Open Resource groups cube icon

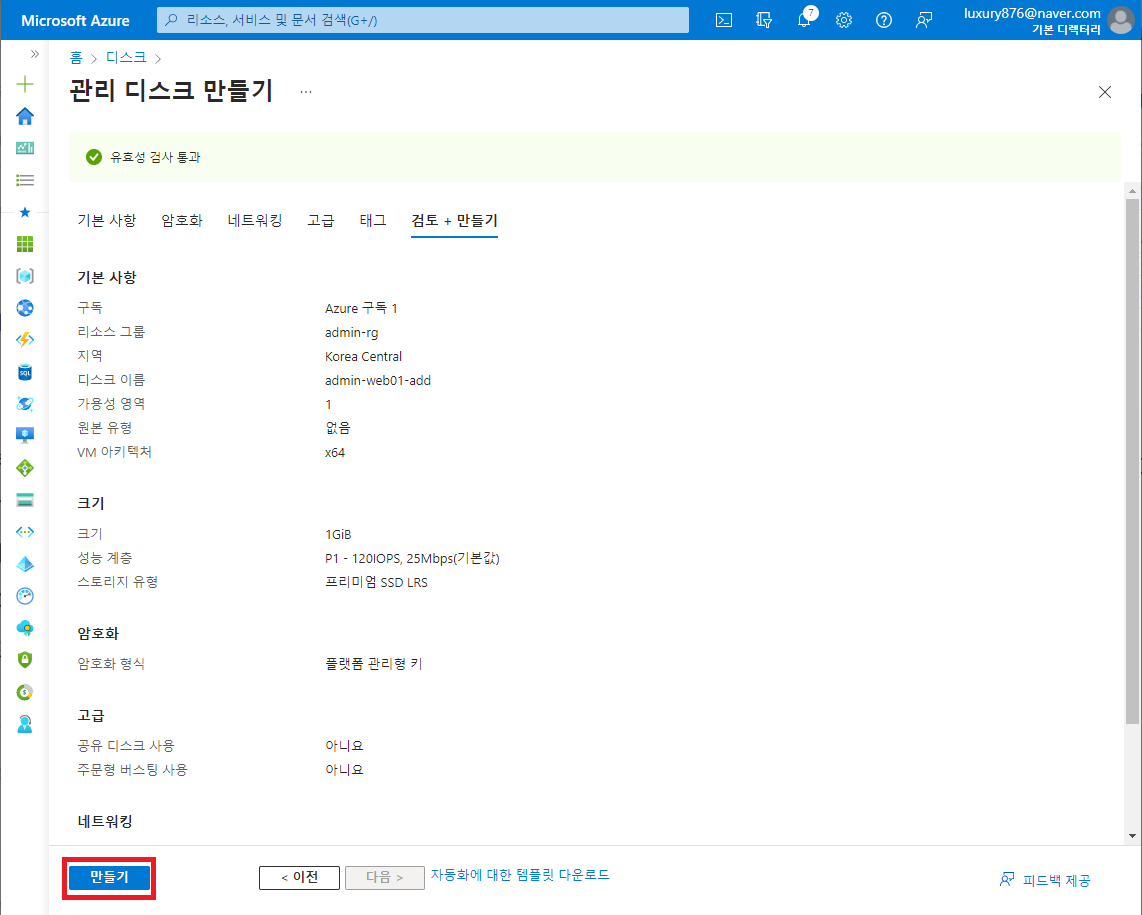point(25,276)
